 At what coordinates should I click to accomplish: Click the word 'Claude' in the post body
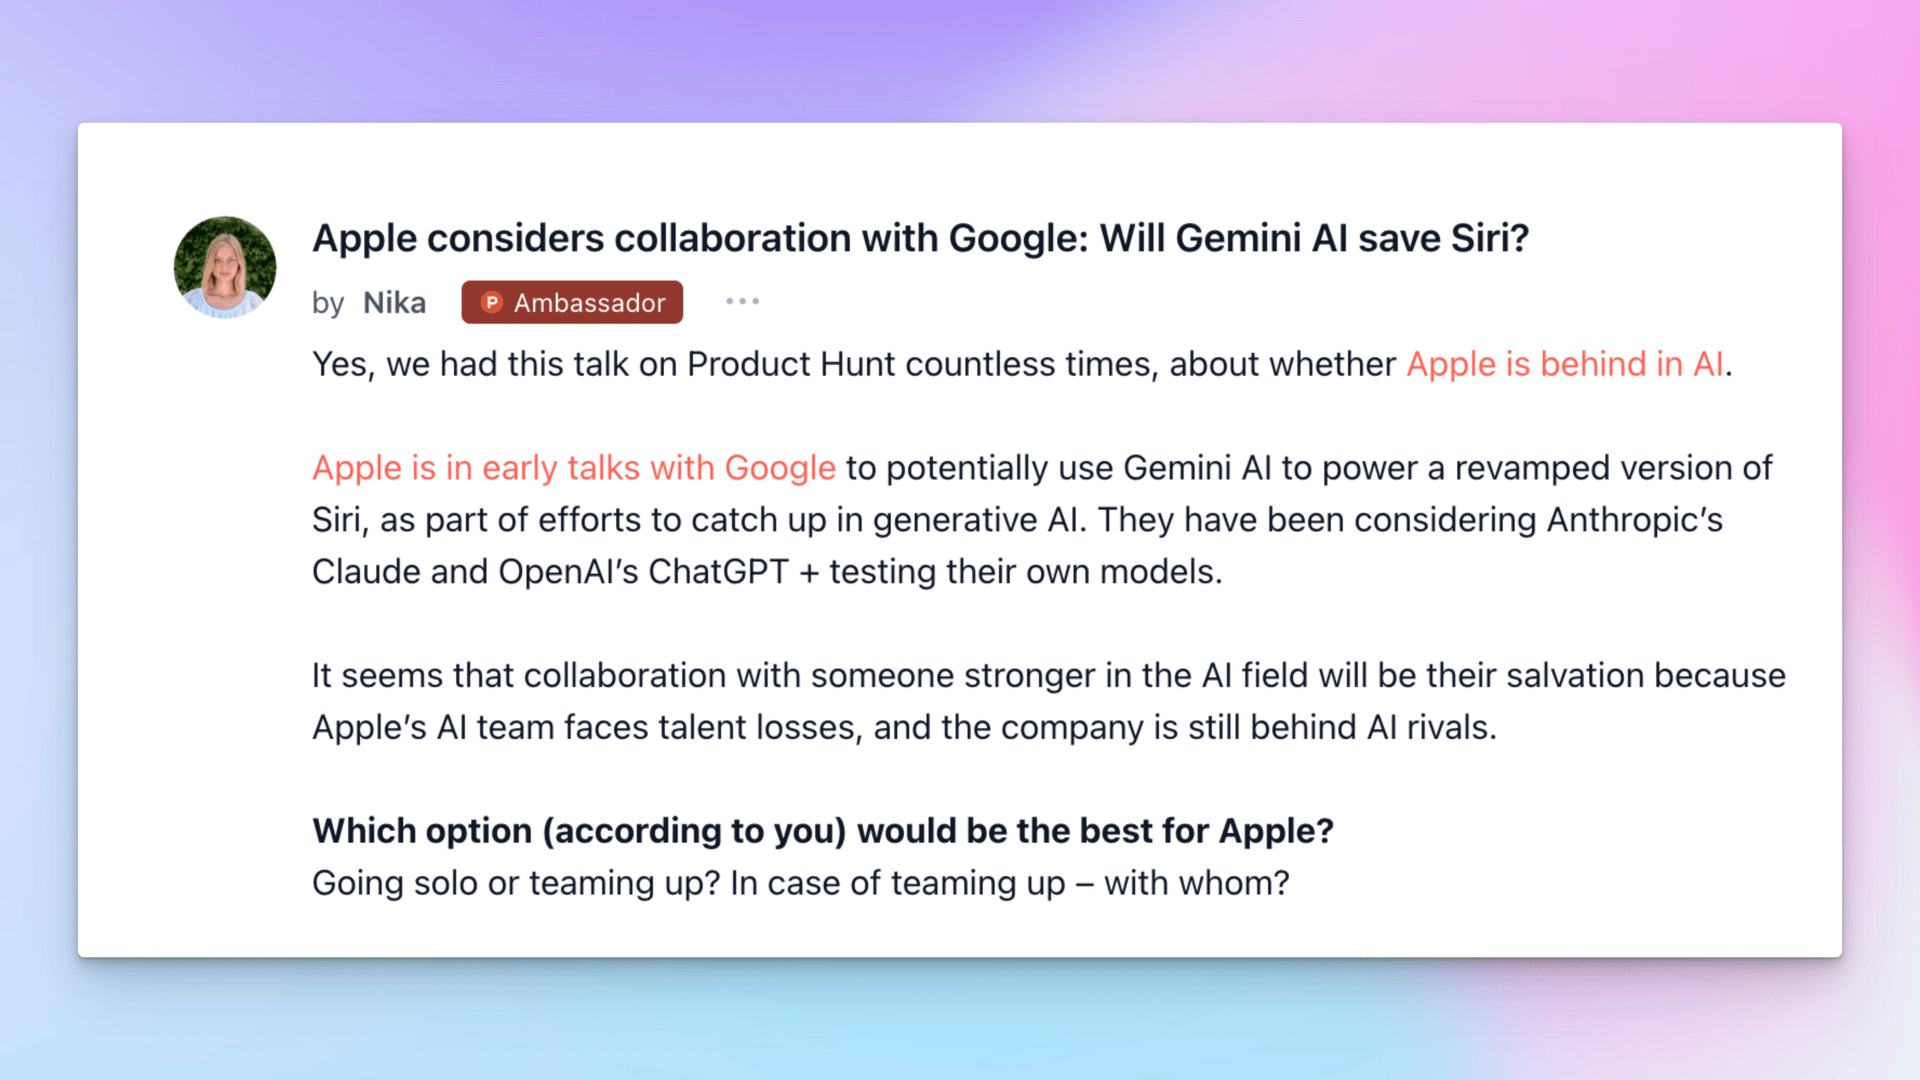pyautogui.click(x=366, y=572)
